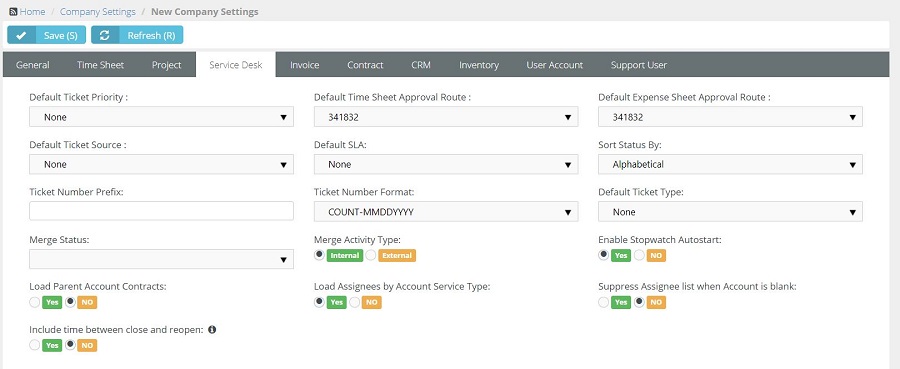The width and height of the screenshot is (900, 369).
Task: Click Save (S) button
Action: (46, 35)
